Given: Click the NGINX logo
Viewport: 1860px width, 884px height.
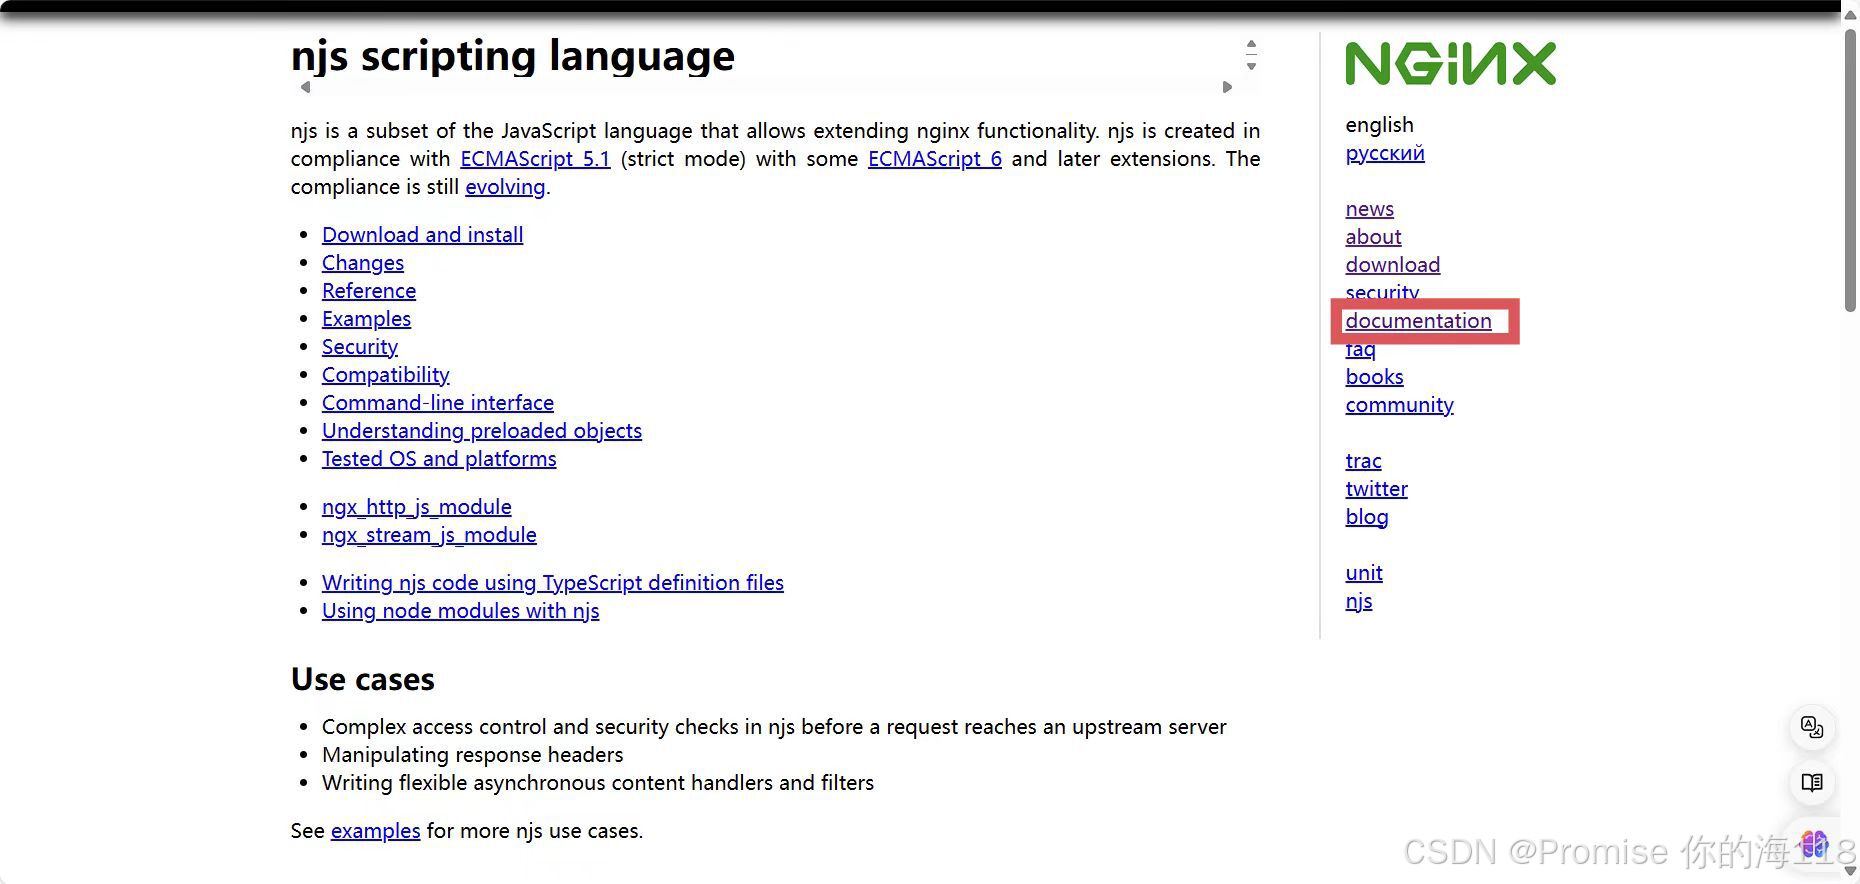Looking at the screenshot, I should [1450, 63].
